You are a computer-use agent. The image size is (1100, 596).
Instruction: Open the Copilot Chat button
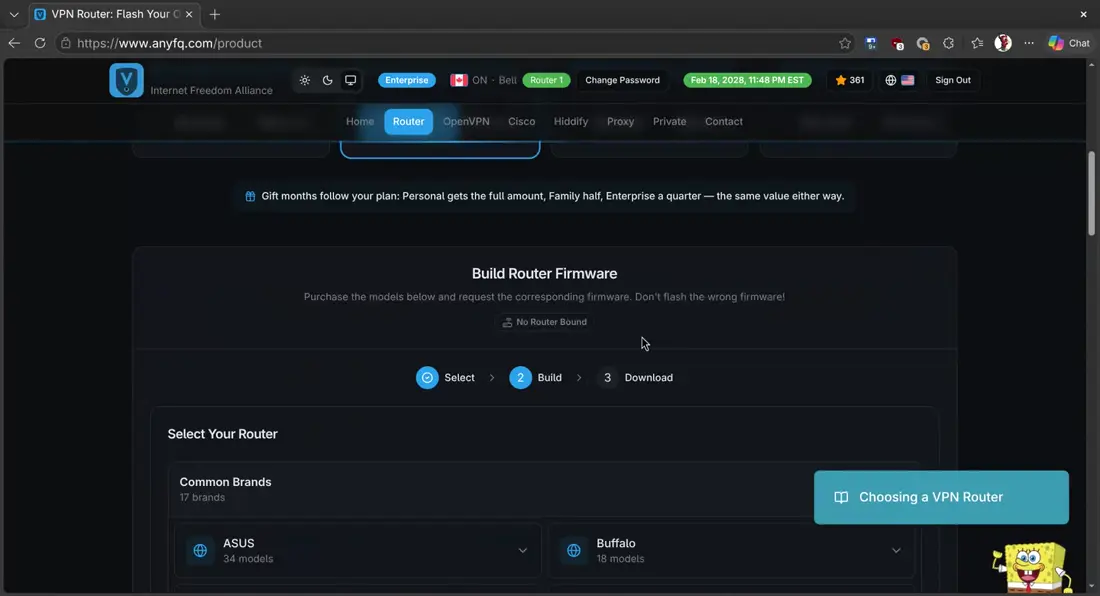tap(1069, 43)
